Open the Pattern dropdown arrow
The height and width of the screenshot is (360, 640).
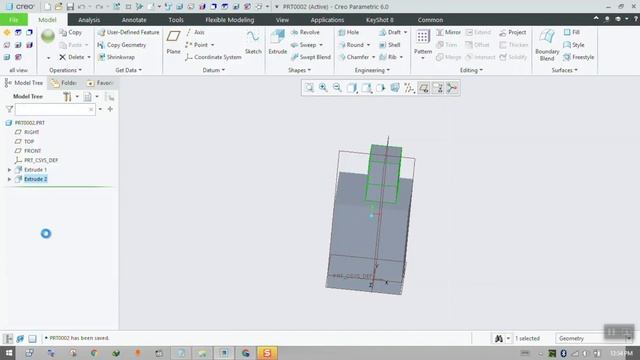[423, 58]
